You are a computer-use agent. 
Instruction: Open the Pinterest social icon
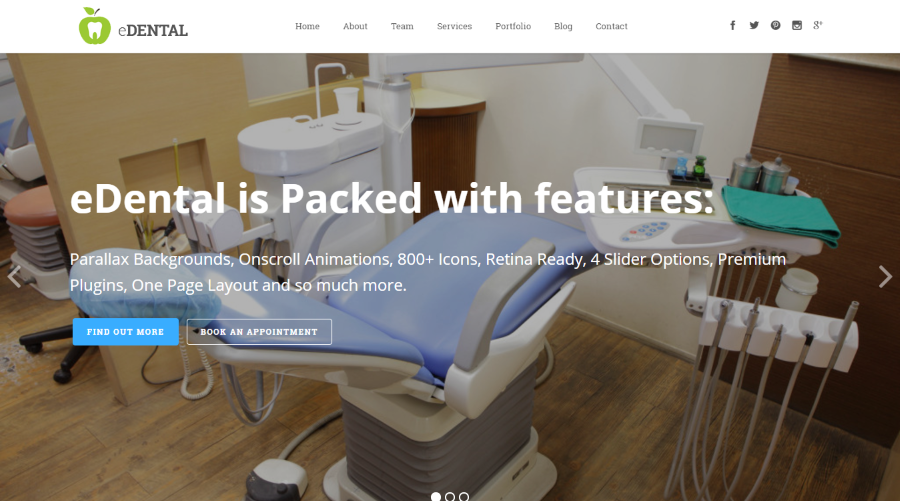(775, 25)
